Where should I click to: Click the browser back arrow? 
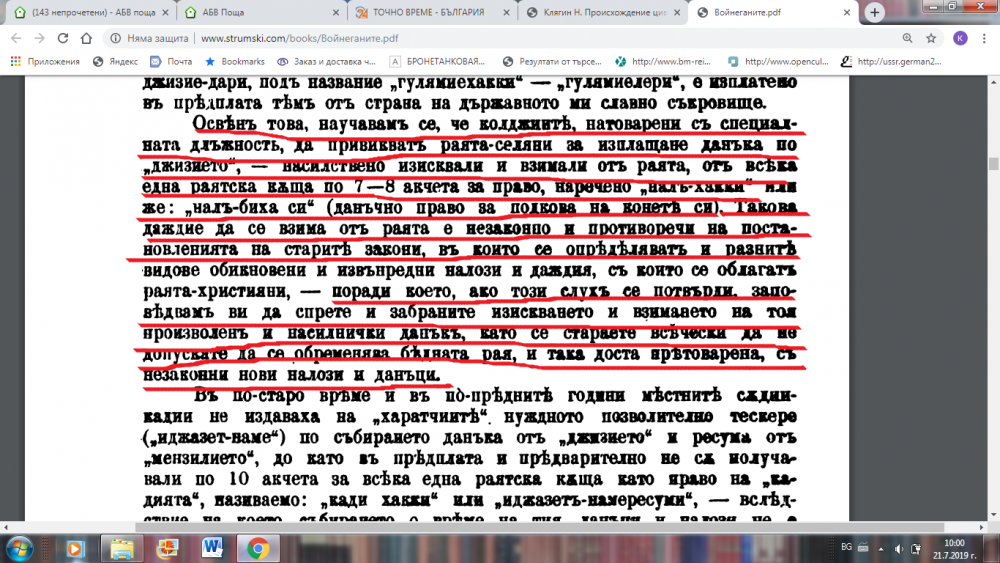point(16,39)
